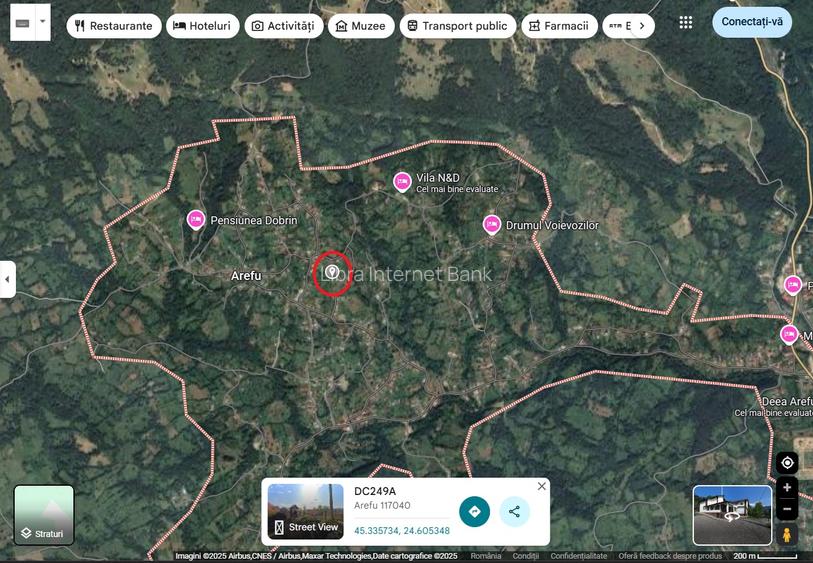Zoom in using the plus button
This screenshot has height=563, width=813.
tap(787, 488)
